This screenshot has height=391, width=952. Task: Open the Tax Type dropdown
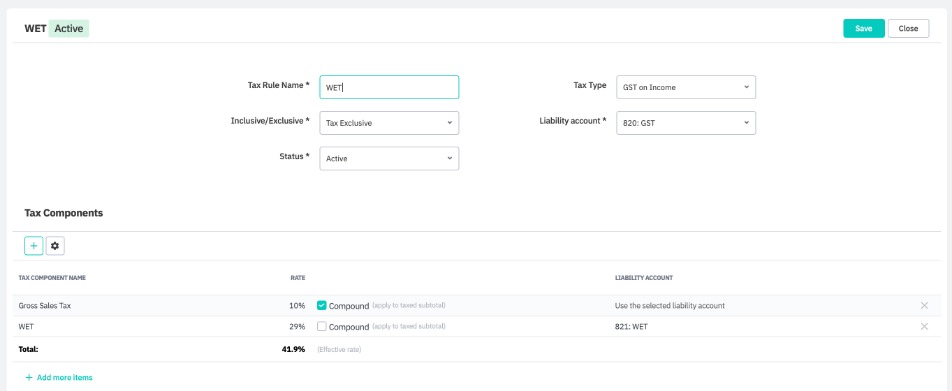point(686,87)
